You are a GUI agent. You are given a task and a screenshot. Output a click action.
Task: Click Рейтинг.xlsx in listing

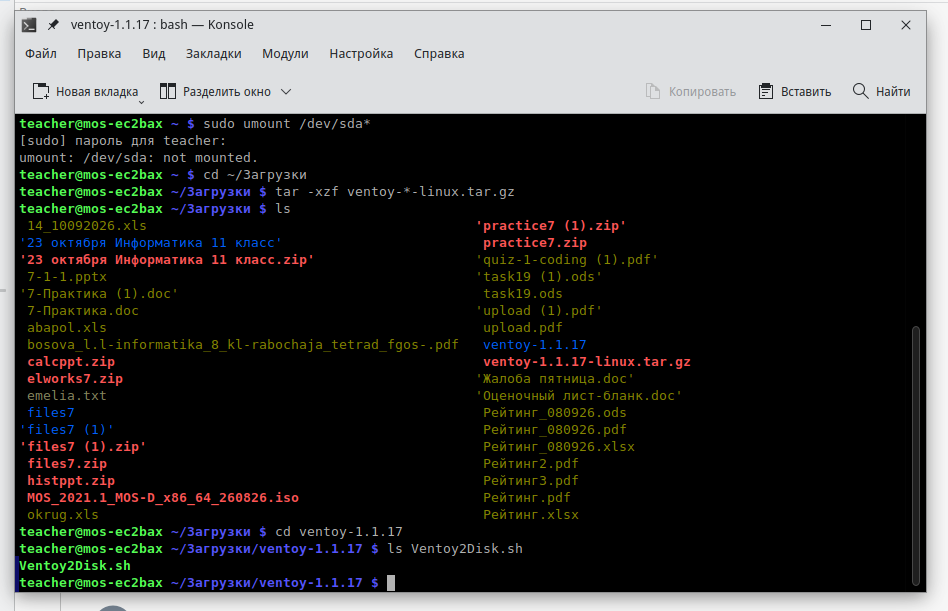coord(530,515)
